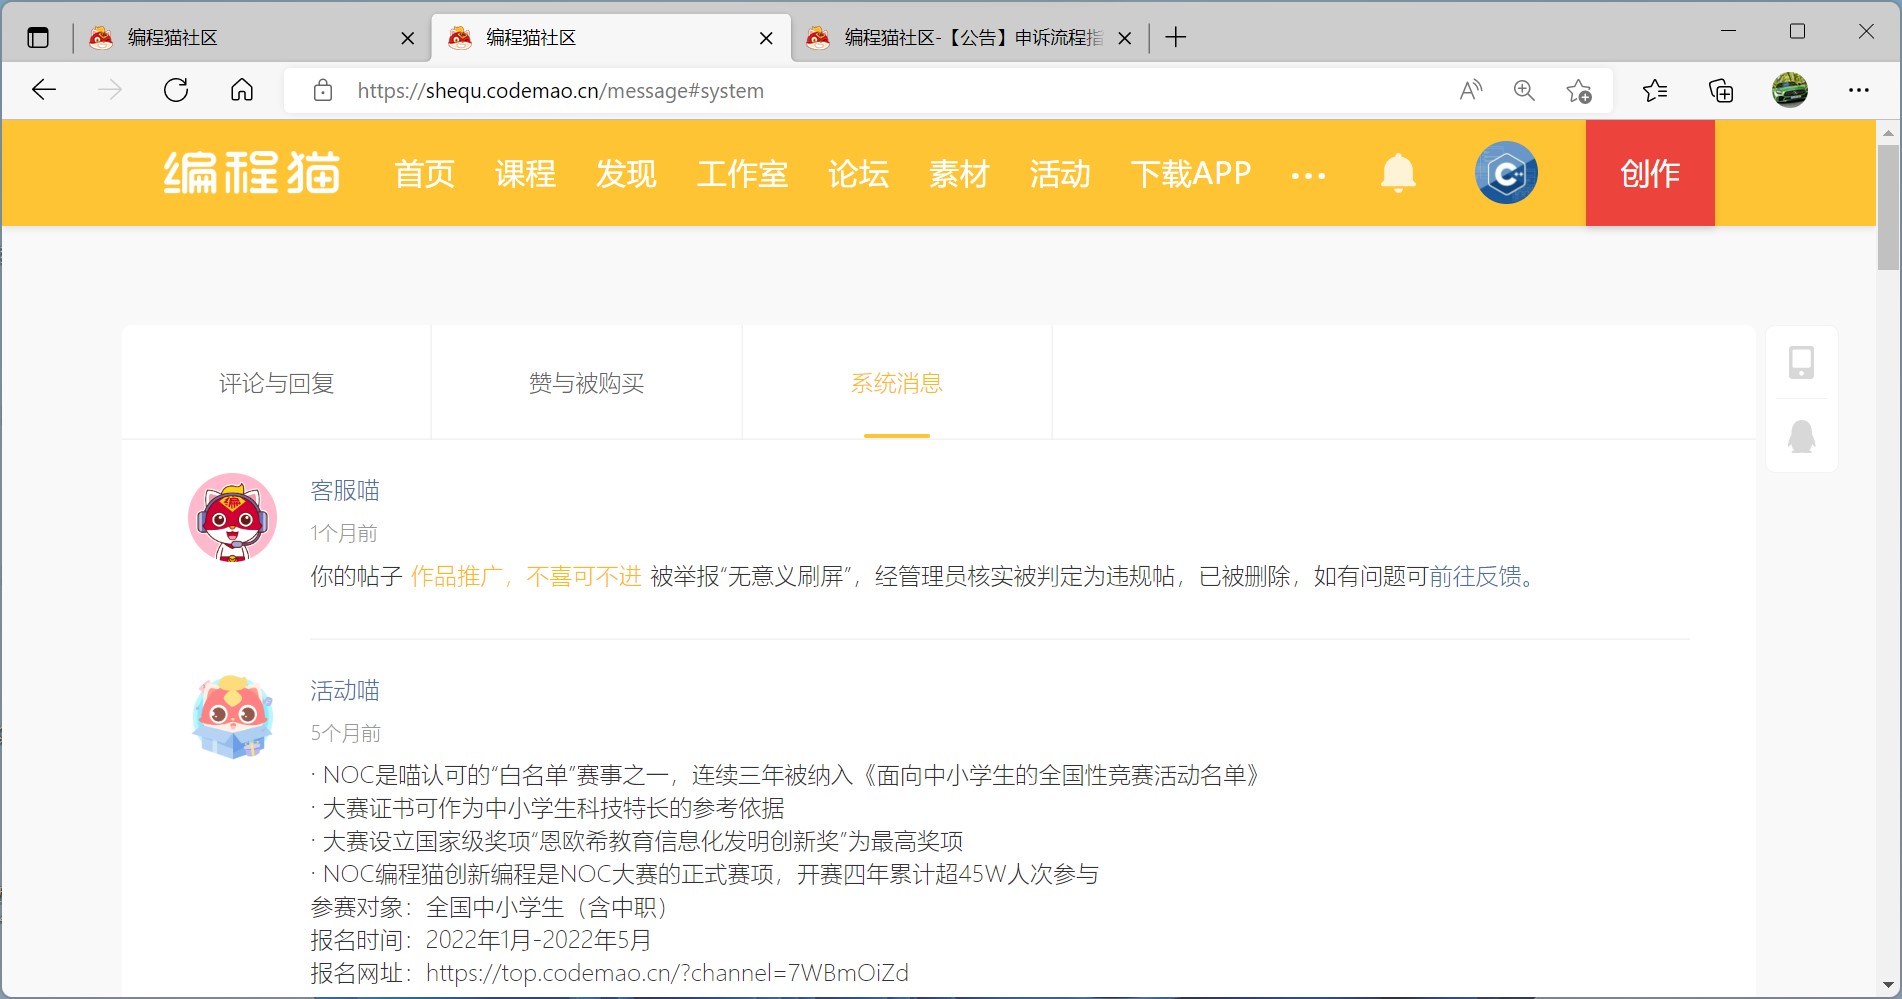1902x999 pixels.
Task: Click the scrollbar up arrow
Action: [x=1888, y=132]
